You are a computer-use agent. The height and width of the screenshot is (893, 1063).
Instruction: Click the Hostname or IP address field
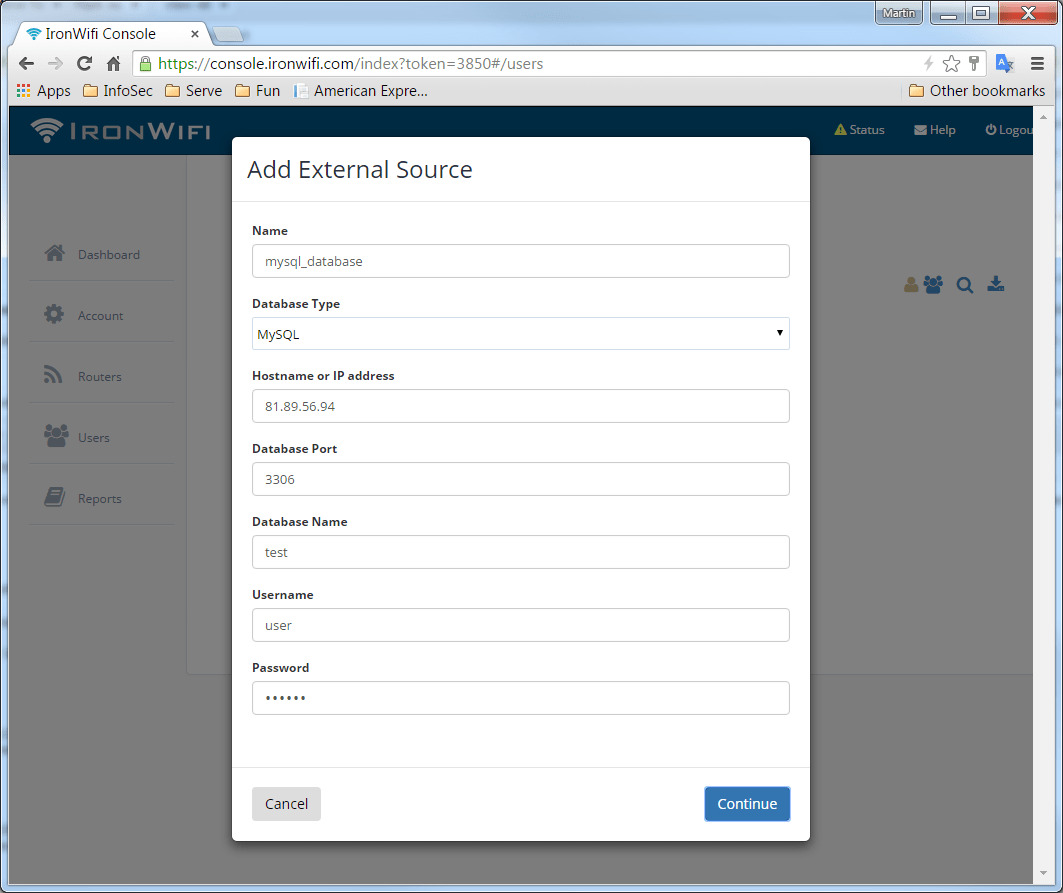pyautogui.click(x=520, y=407)
